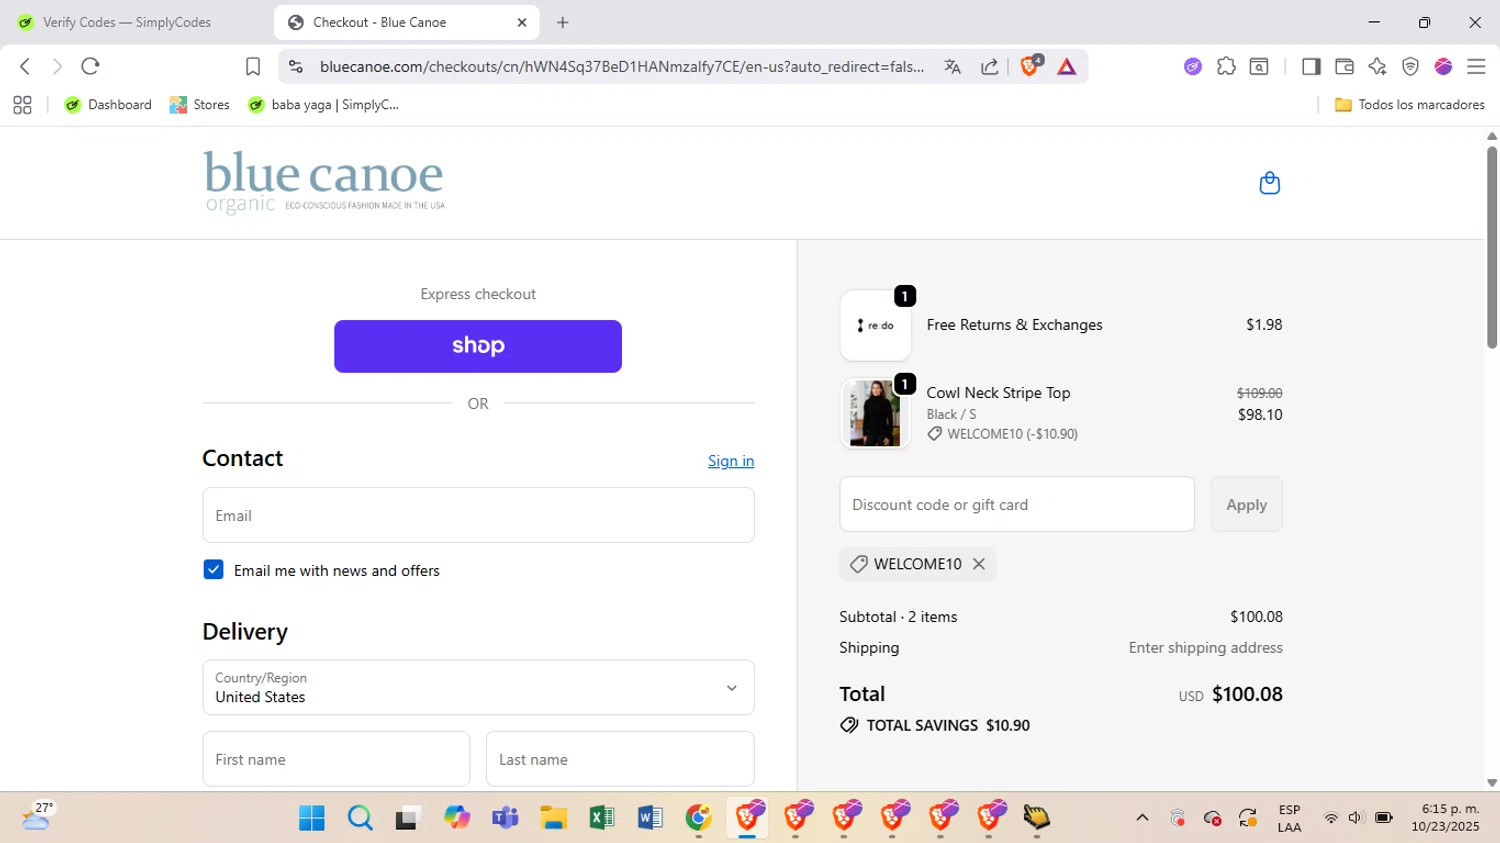Open the Stores bookmark
1500x843 pixels.
[x=200, y=105]
